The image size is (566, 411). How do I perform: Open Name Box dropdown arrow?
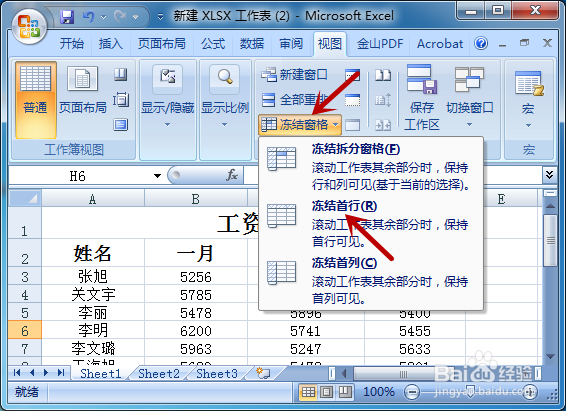(x=157, y=176)
